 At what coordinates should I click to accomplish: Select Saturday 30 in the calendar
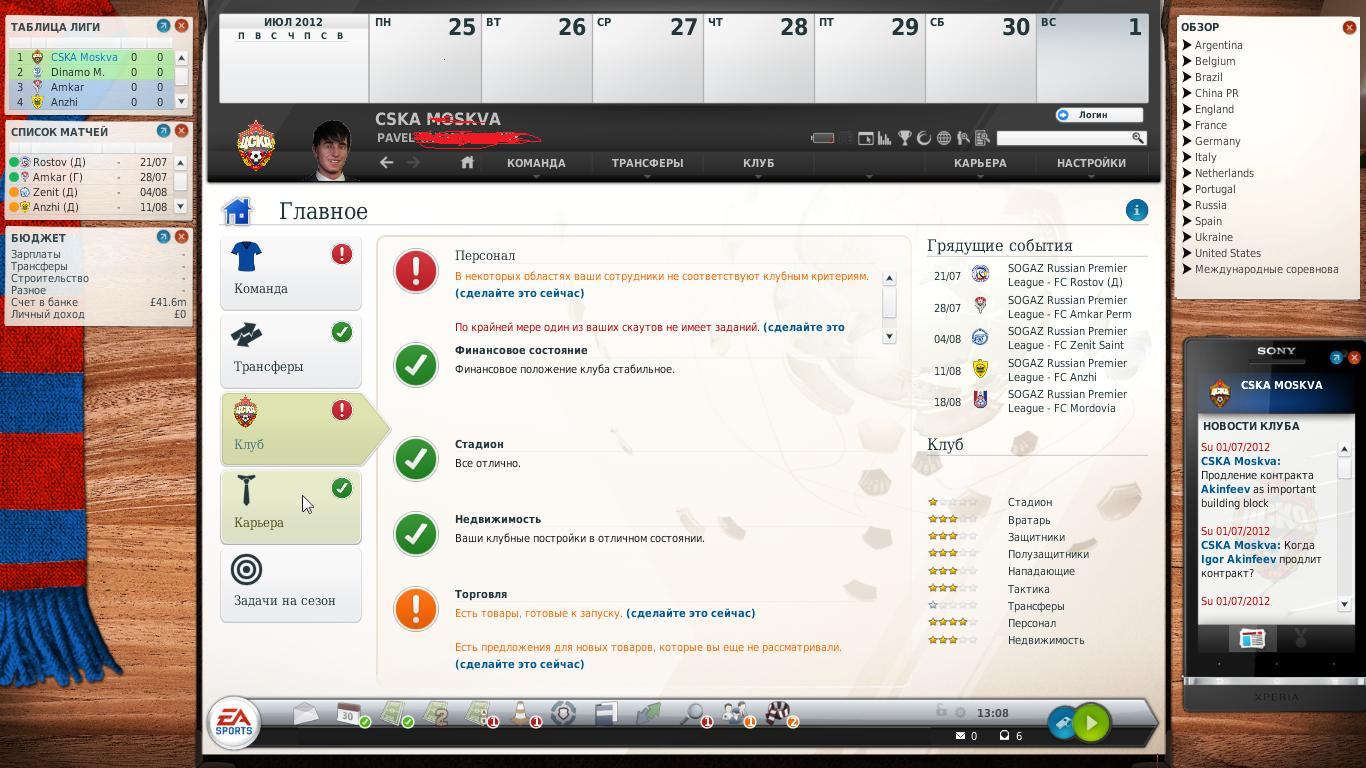979,58
